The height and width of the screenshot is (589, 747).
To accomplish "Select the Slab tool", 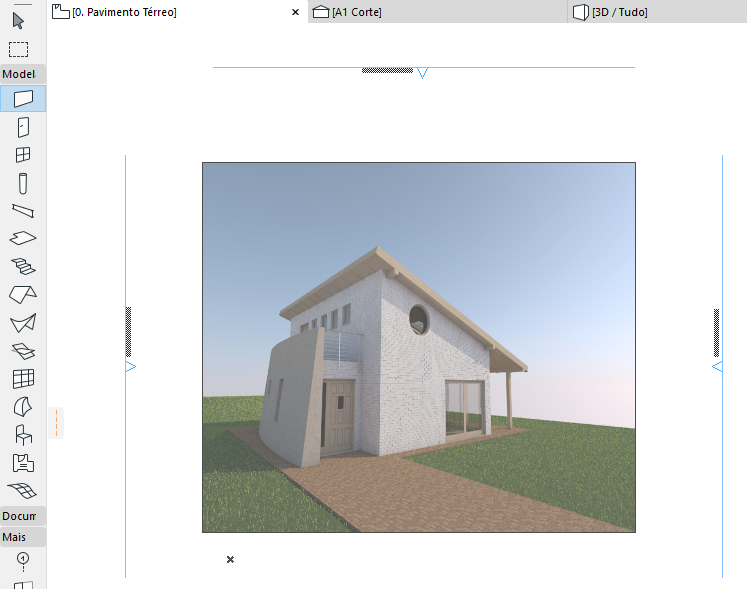I will pos(23,238).
